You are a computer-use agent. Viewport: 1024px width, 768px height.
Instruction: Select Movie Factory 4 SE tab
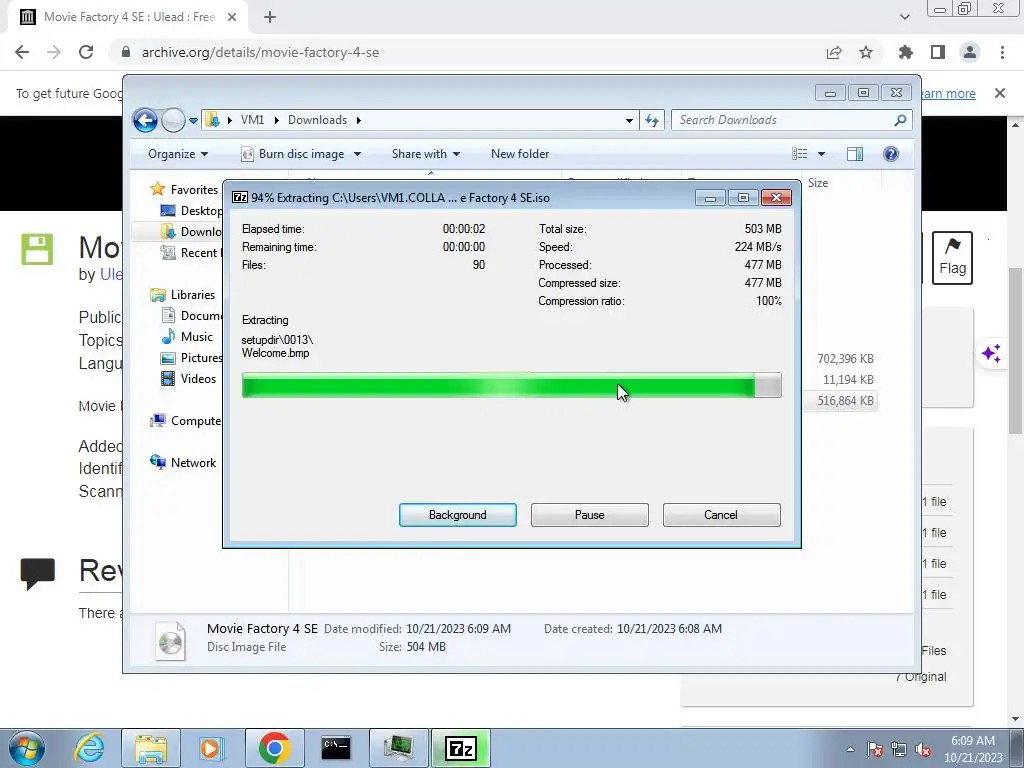[x=128, y=17]
